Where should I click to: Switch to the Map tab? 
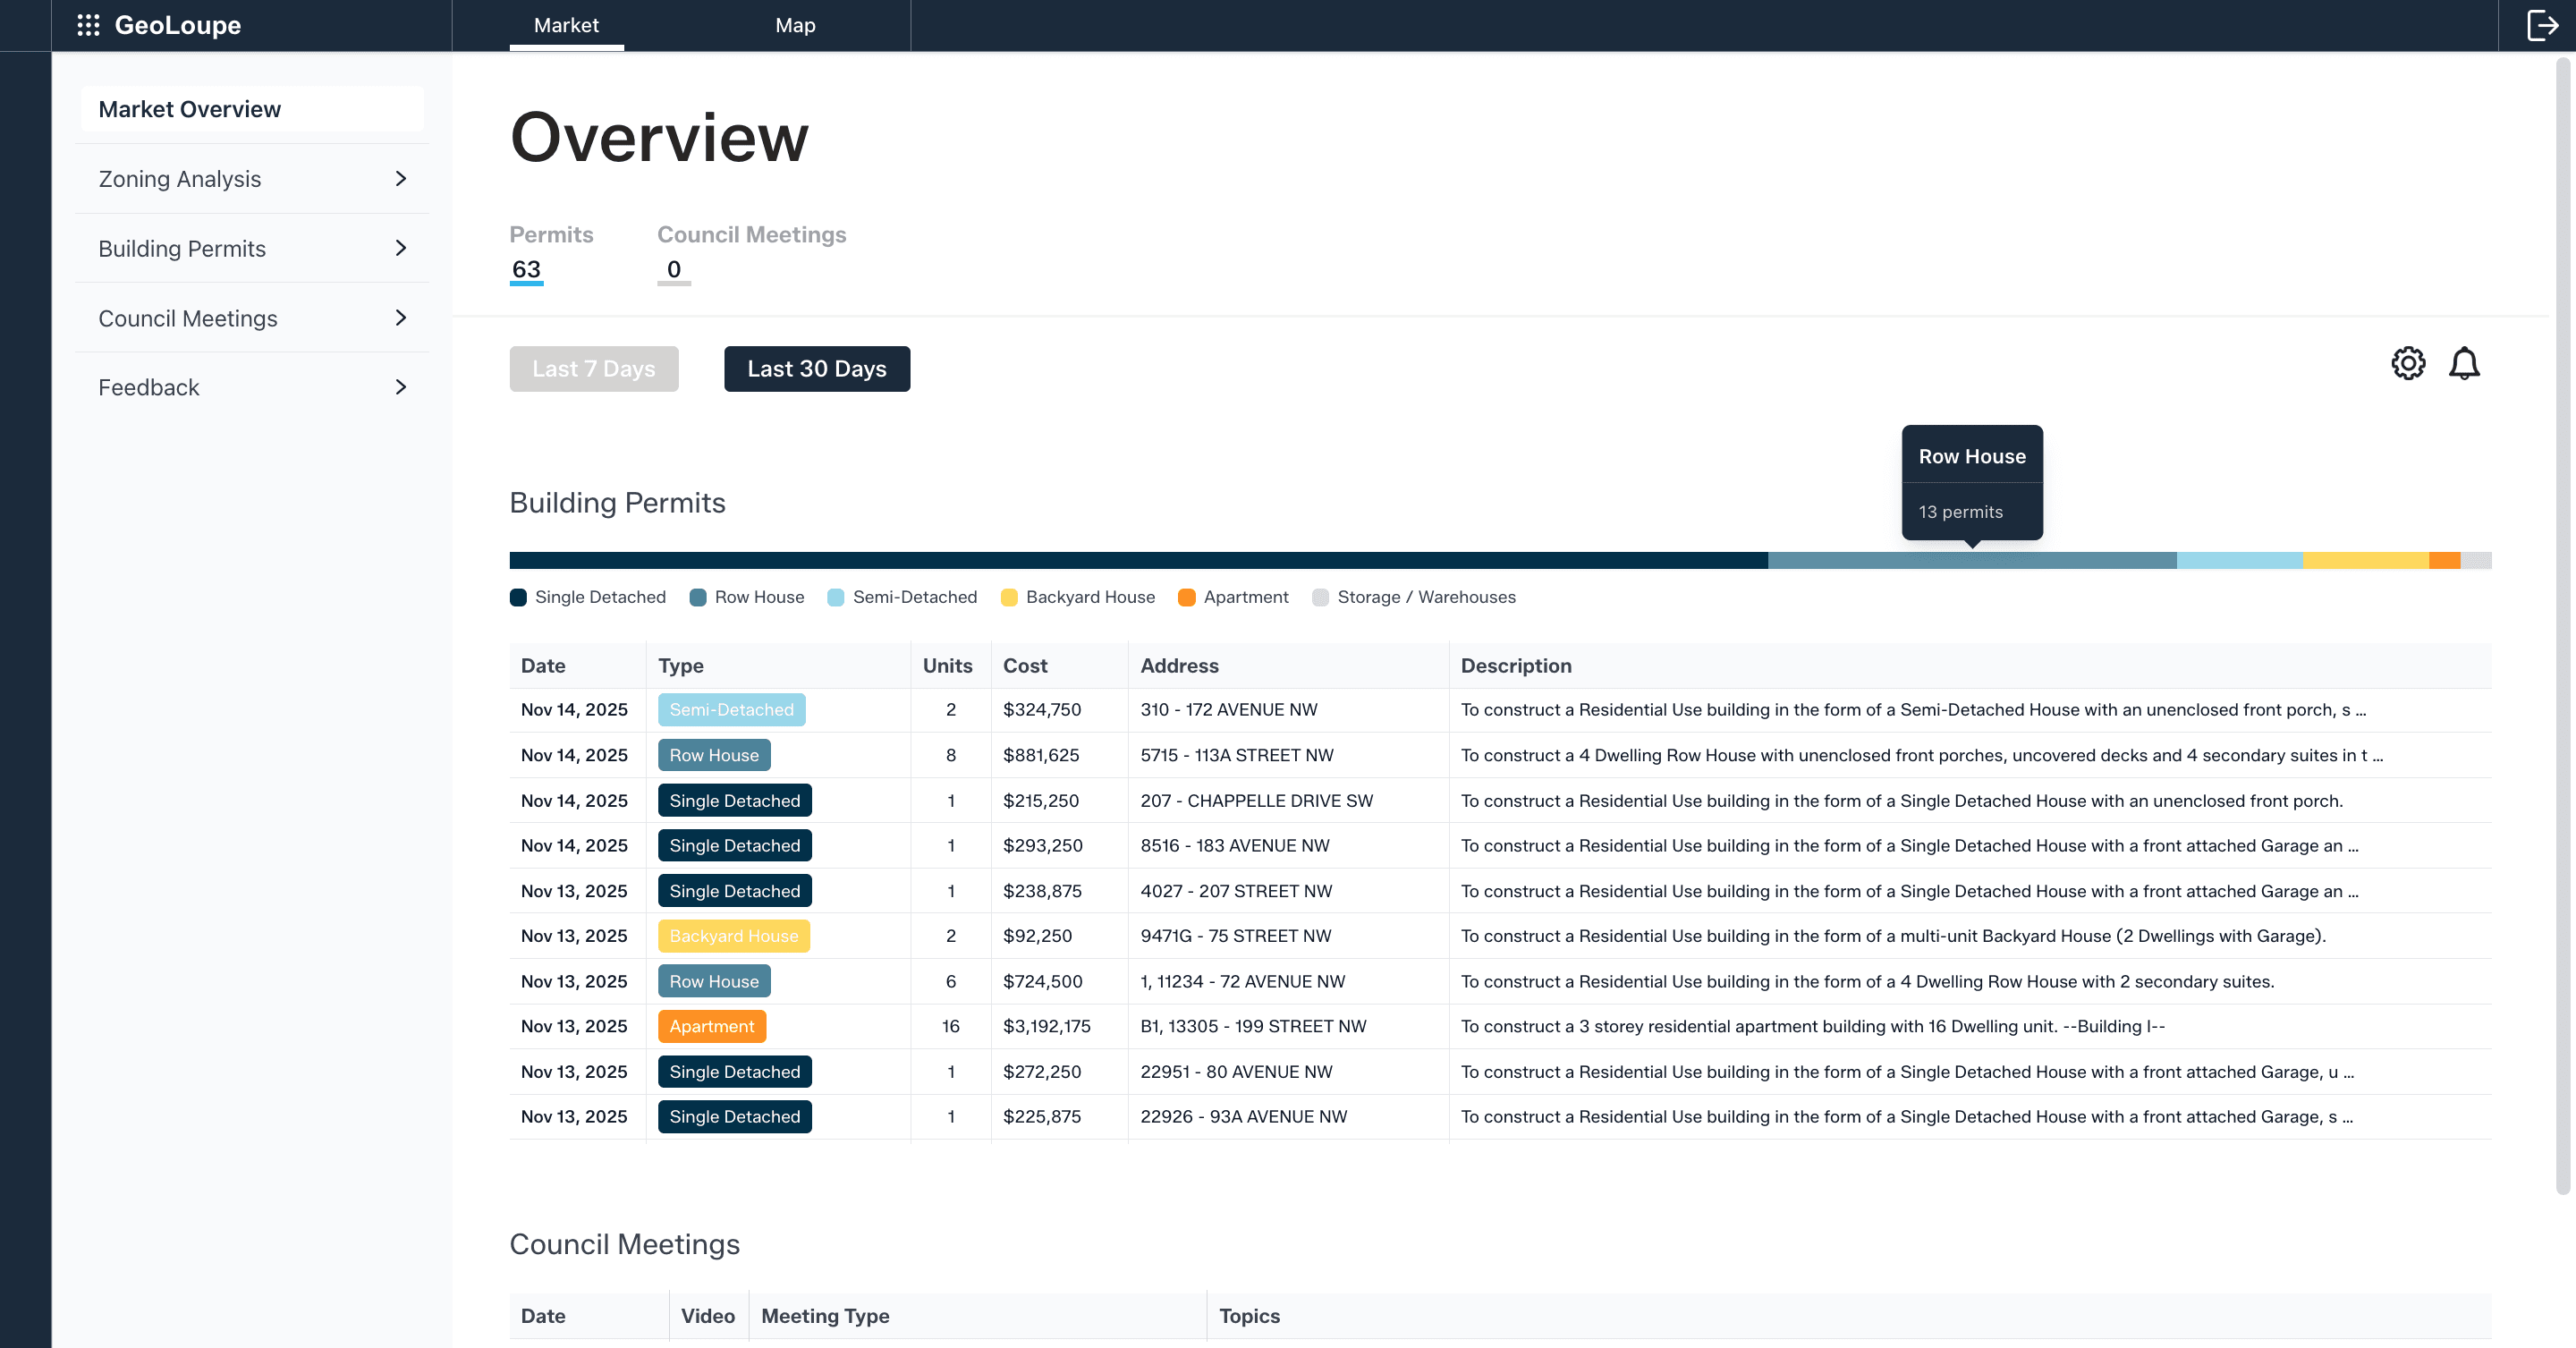[795, 25]
